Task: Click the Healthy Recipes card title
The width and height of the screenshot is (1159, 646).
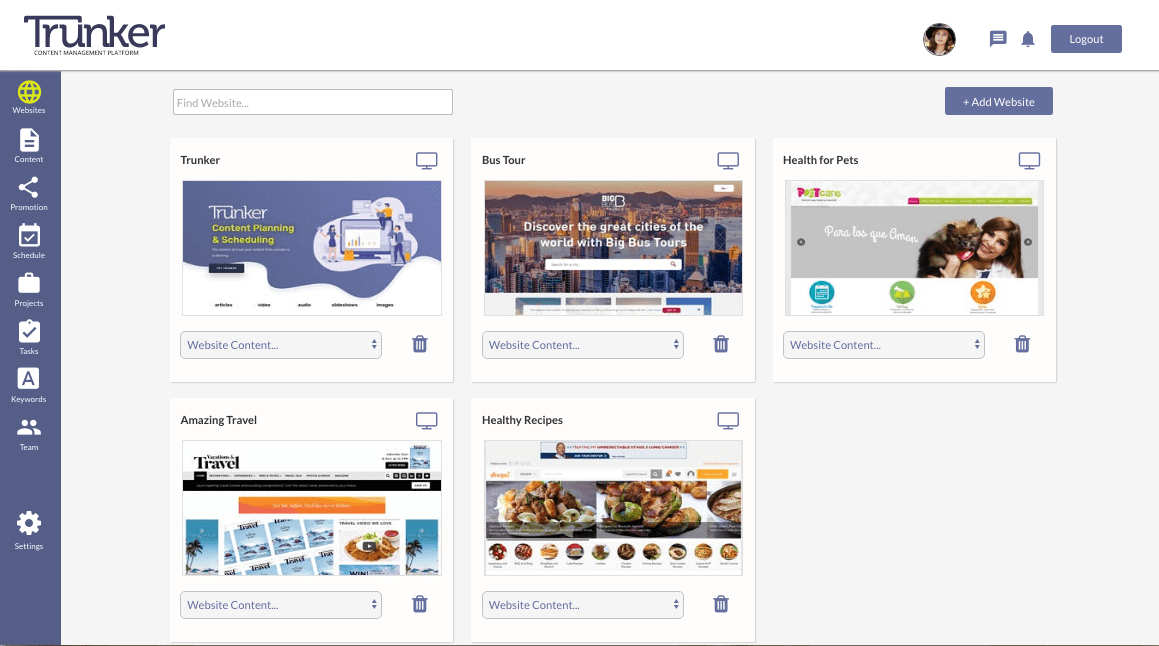Action: [523, 420]
